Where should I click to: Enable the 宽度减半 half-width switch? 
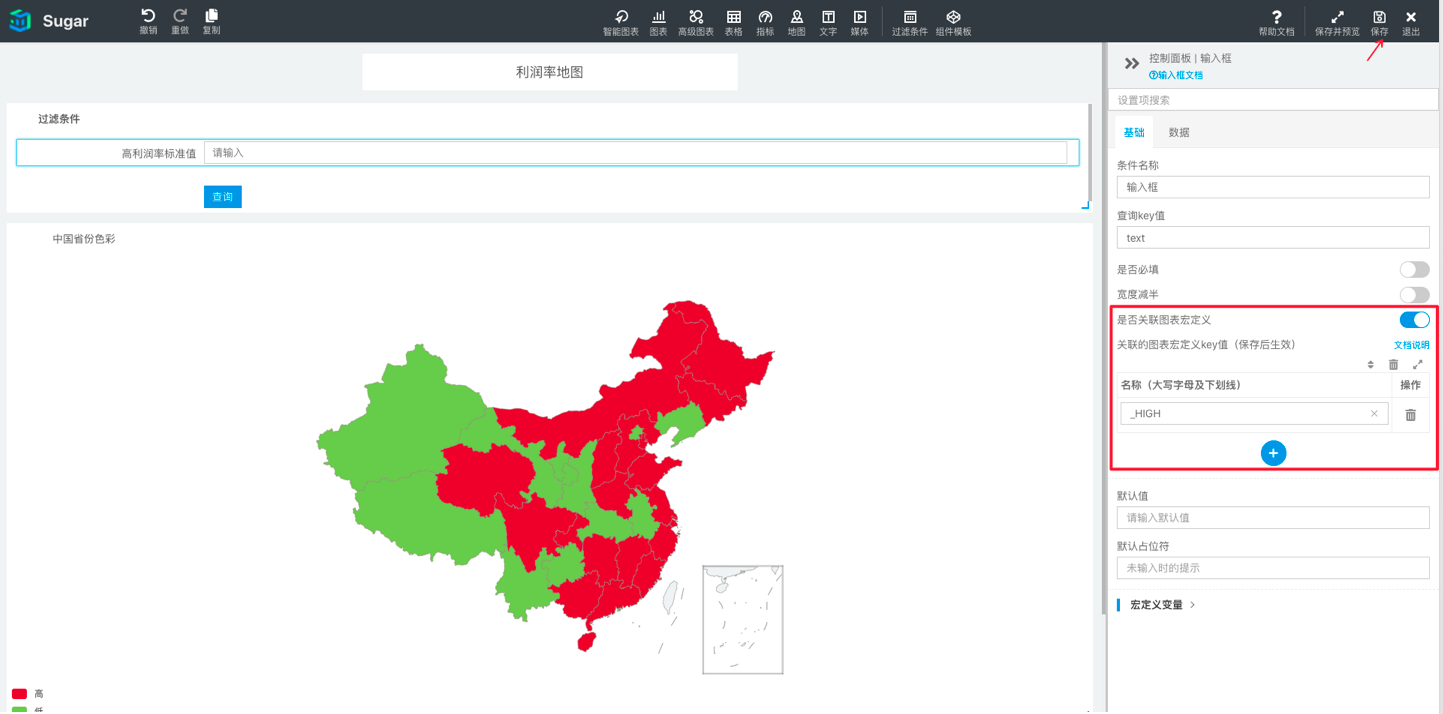click(1413, 295)
